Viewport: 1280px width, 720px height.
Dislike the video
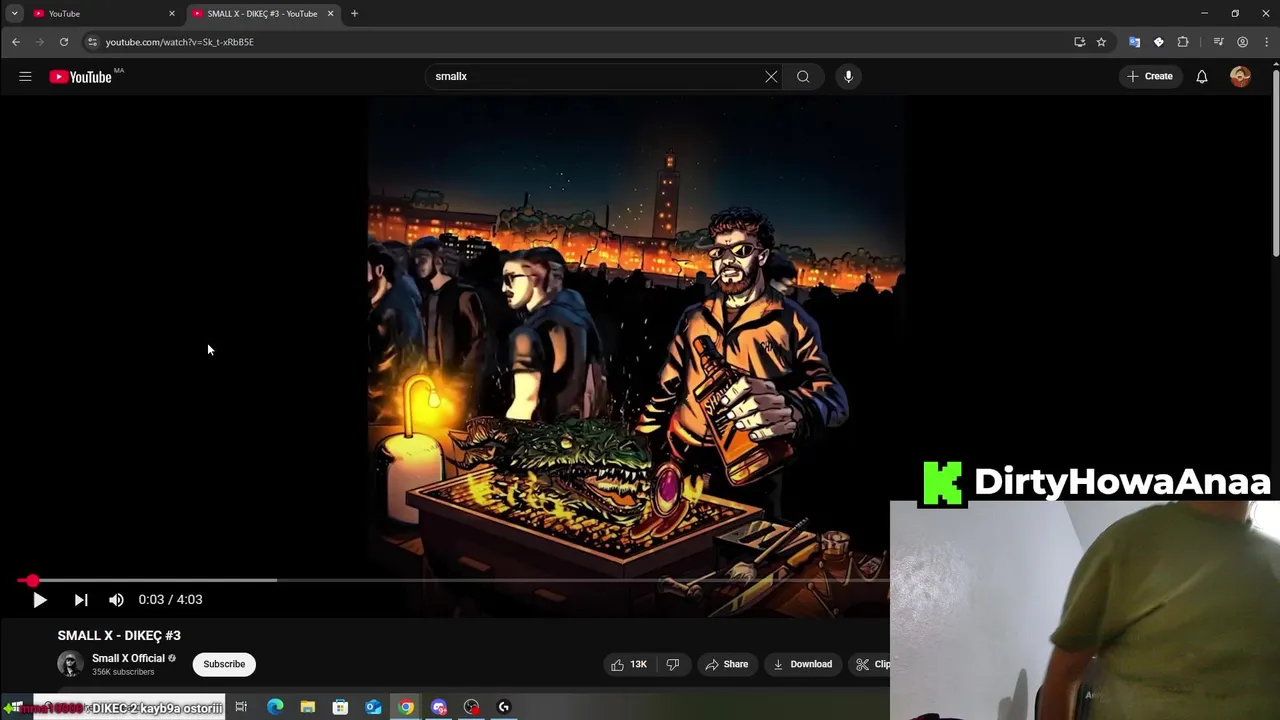pos(673,664)
